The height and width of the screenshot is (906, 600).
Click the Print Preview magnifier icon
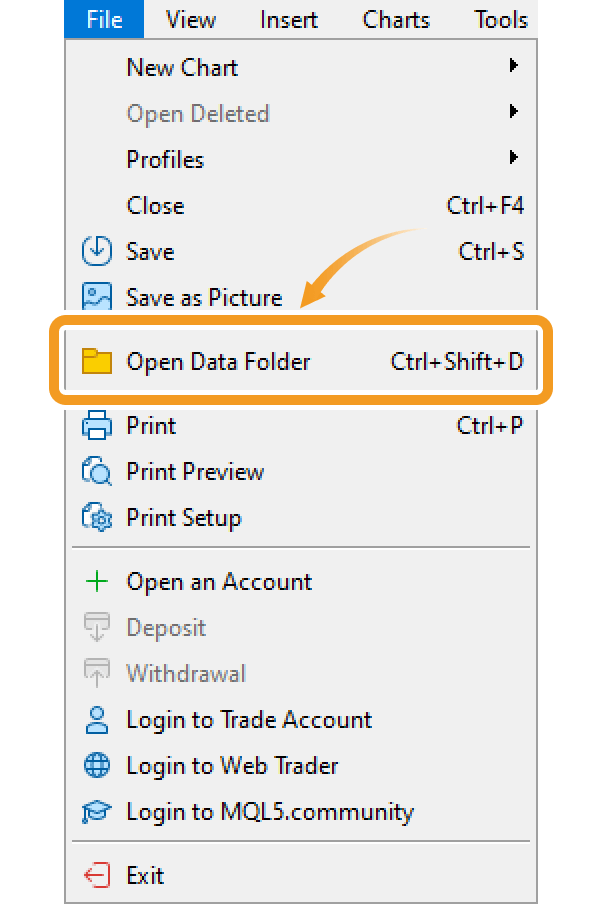[x=97, y=472]
